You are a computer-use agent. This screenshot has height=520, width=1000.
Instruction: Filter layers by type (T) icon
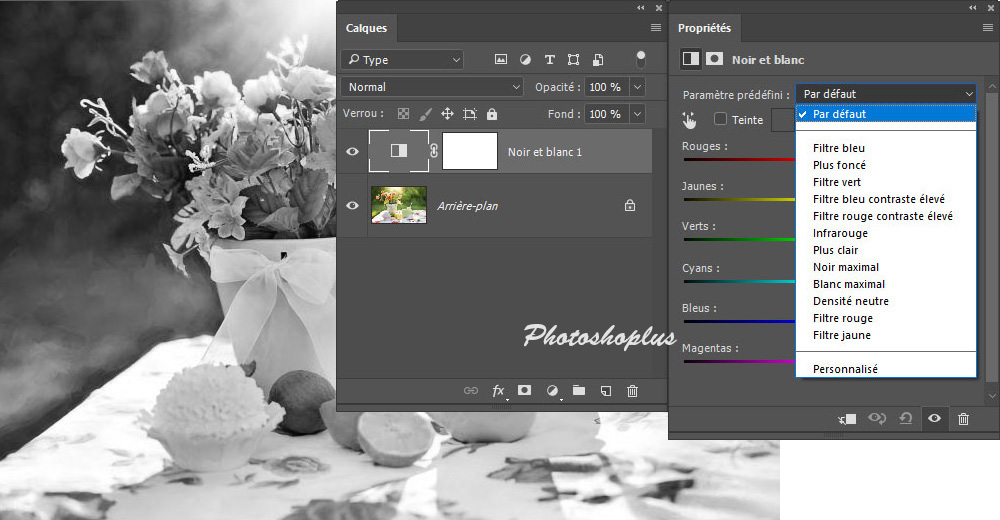[x=550, y=60]
